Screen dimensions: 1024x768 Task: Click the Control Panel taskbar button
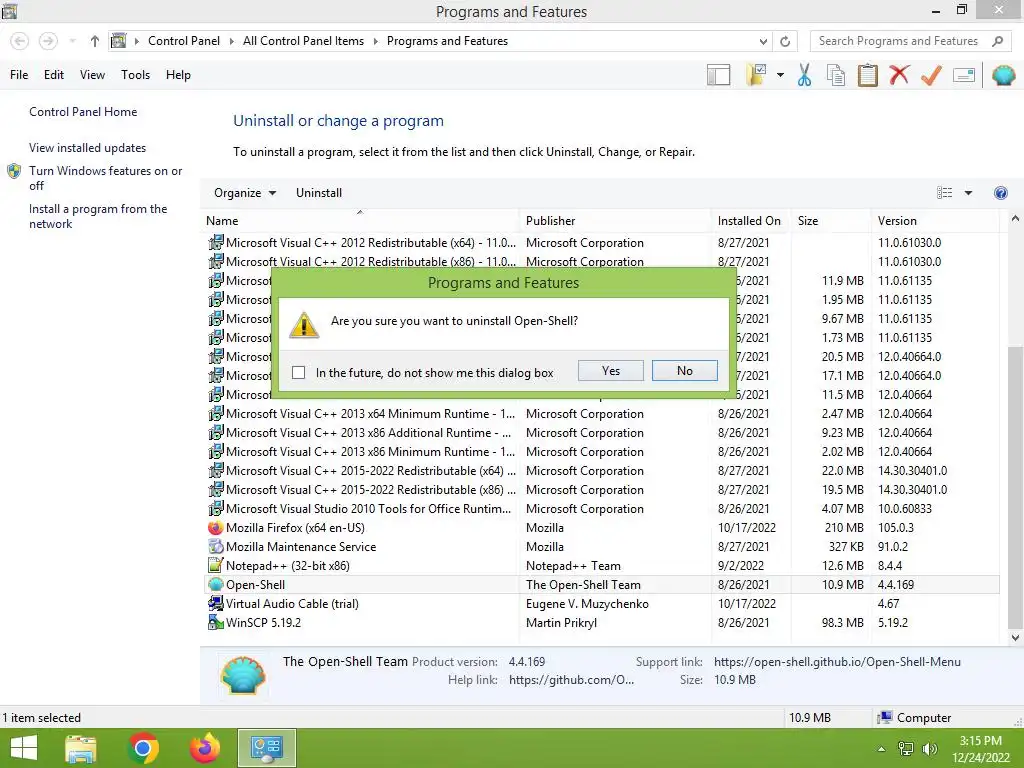(x=267, y=748)
